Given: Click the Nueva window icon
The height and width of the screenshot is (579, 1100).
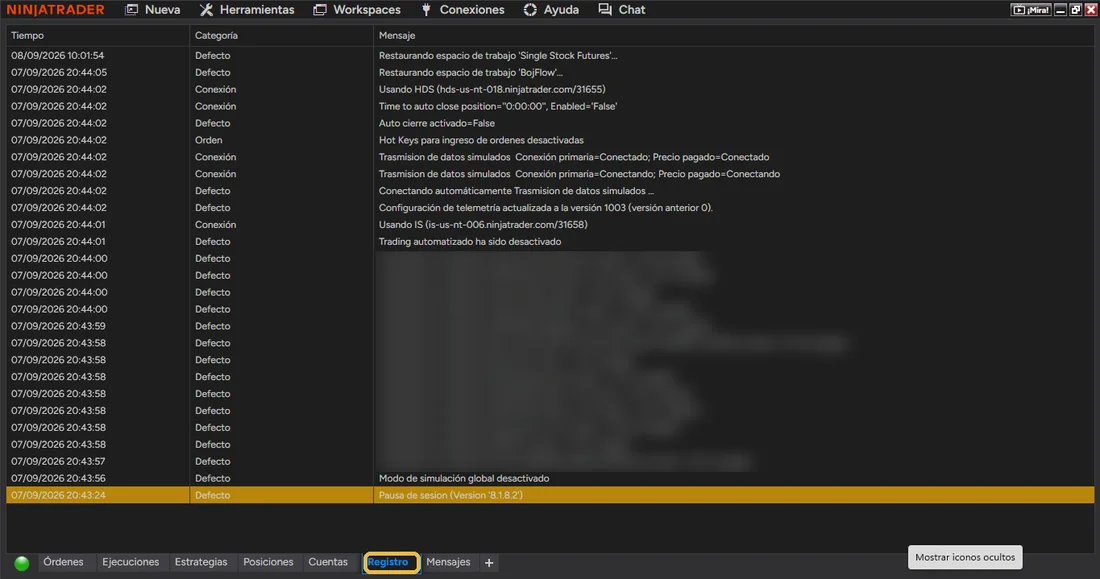Looking at the screenshot, I should point(131,10).
